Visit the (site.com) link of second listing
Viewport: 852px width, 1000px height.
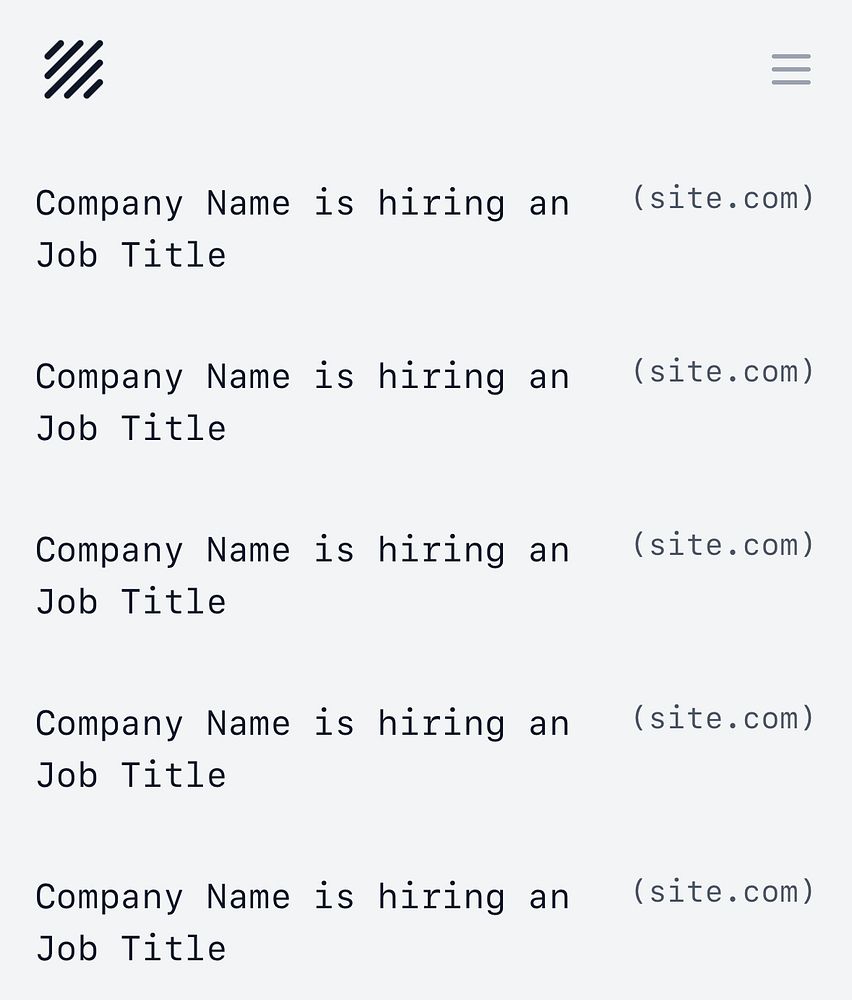click(723, 372)
